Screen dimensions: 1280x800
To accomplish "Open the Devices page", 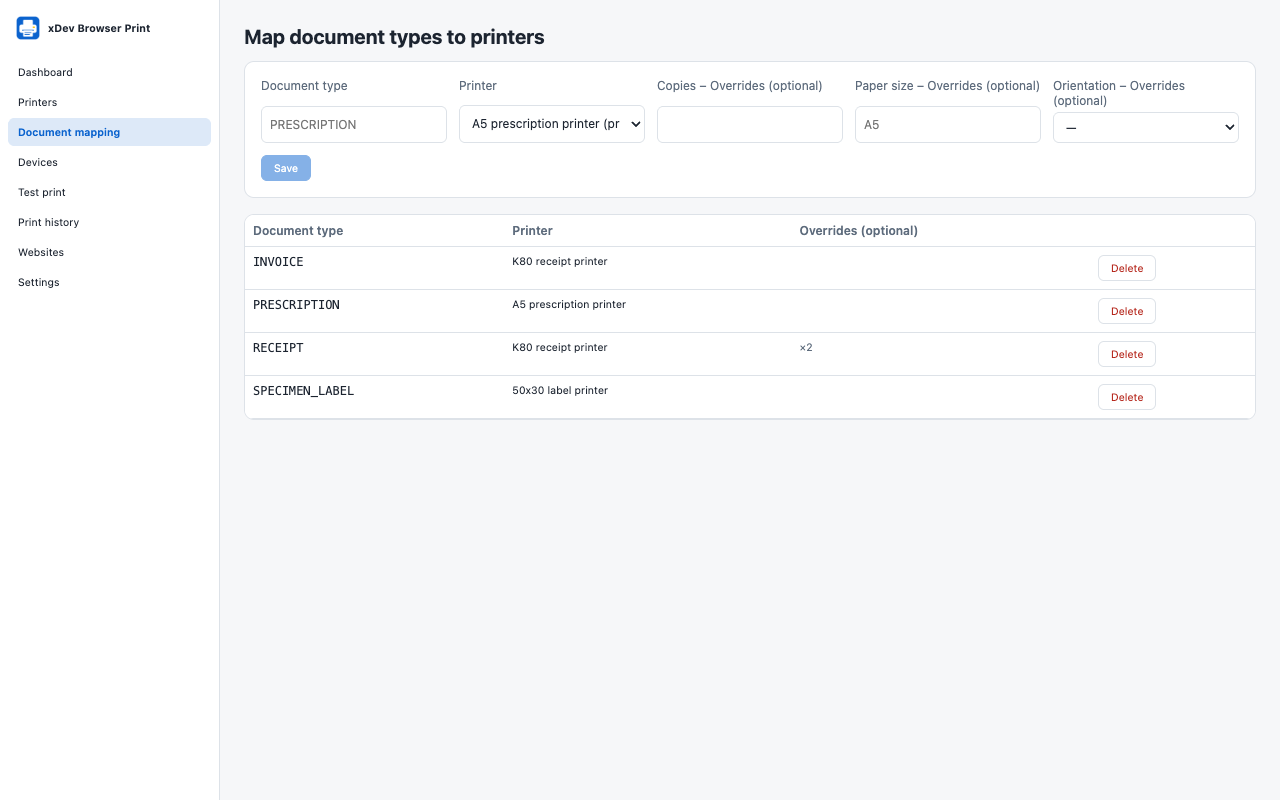I will click(x=109, y=162).
